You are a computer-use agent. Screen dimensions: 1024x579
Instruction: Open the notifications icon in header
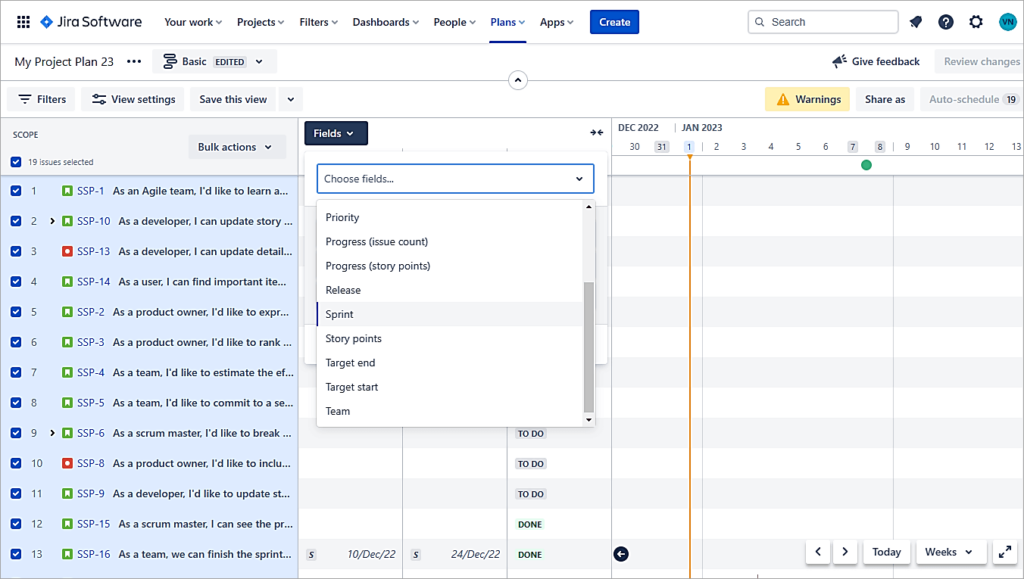tap(916, 22)
